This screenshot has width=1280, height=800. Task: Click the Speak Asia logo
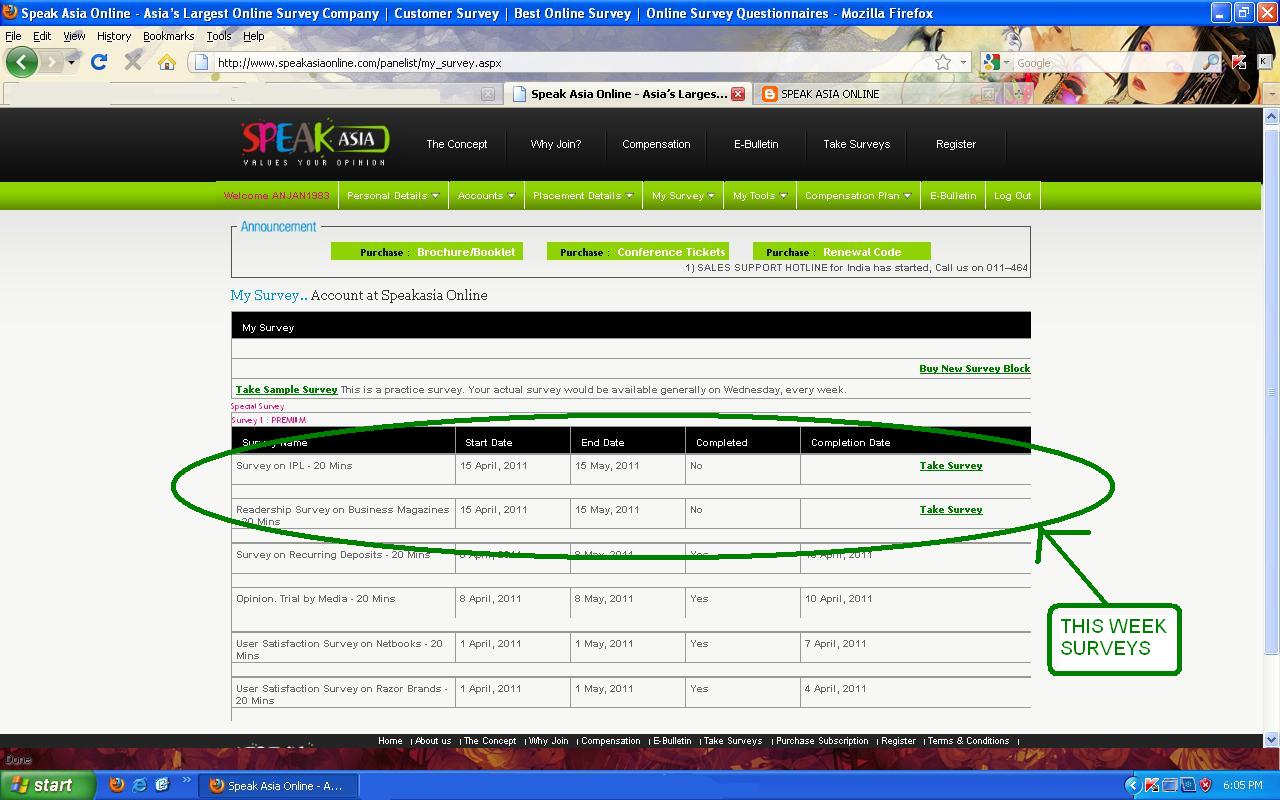tap(315, 144)
